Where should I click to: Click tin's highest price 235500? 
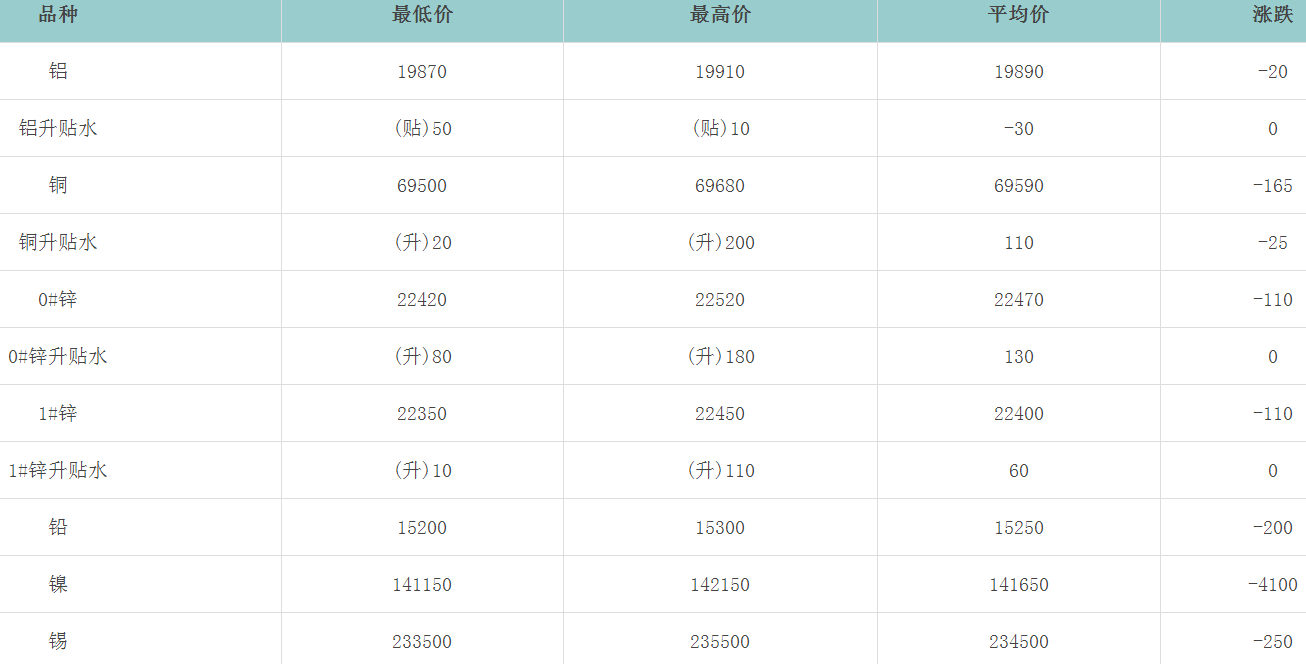tap(720, 642)
